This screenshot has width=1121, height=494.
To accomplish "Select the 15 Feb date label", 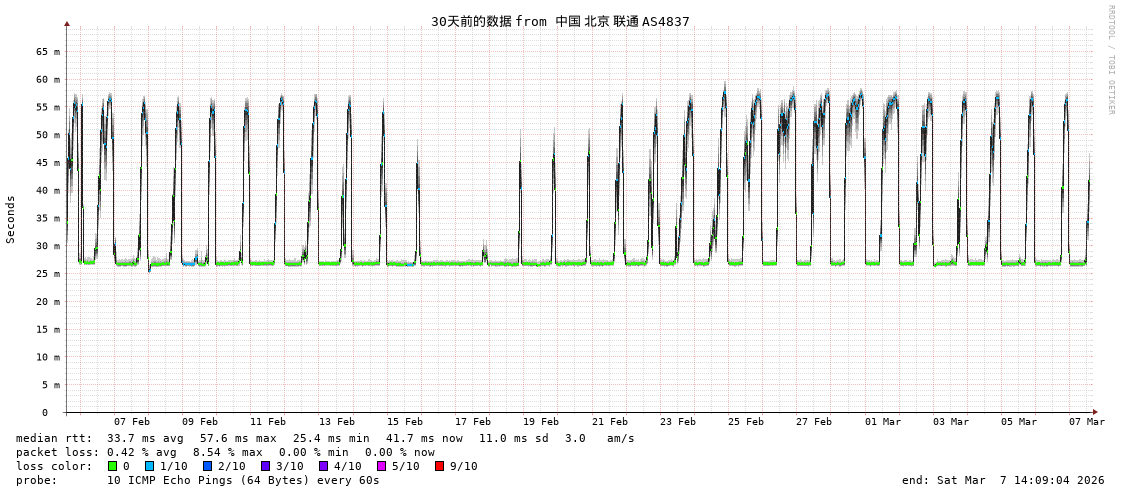I will [x=404, y=422].
